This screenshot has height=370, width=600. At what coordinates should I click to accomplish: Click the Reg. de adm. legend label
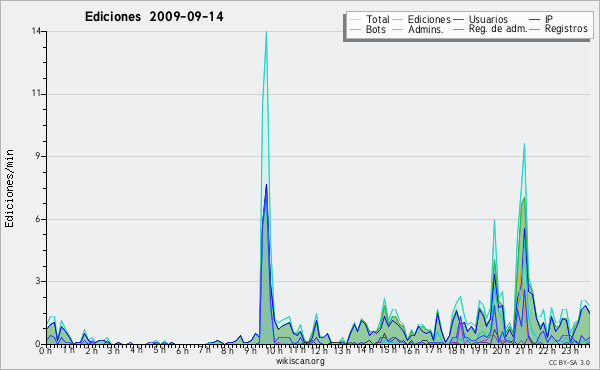[x=498, y=29]
